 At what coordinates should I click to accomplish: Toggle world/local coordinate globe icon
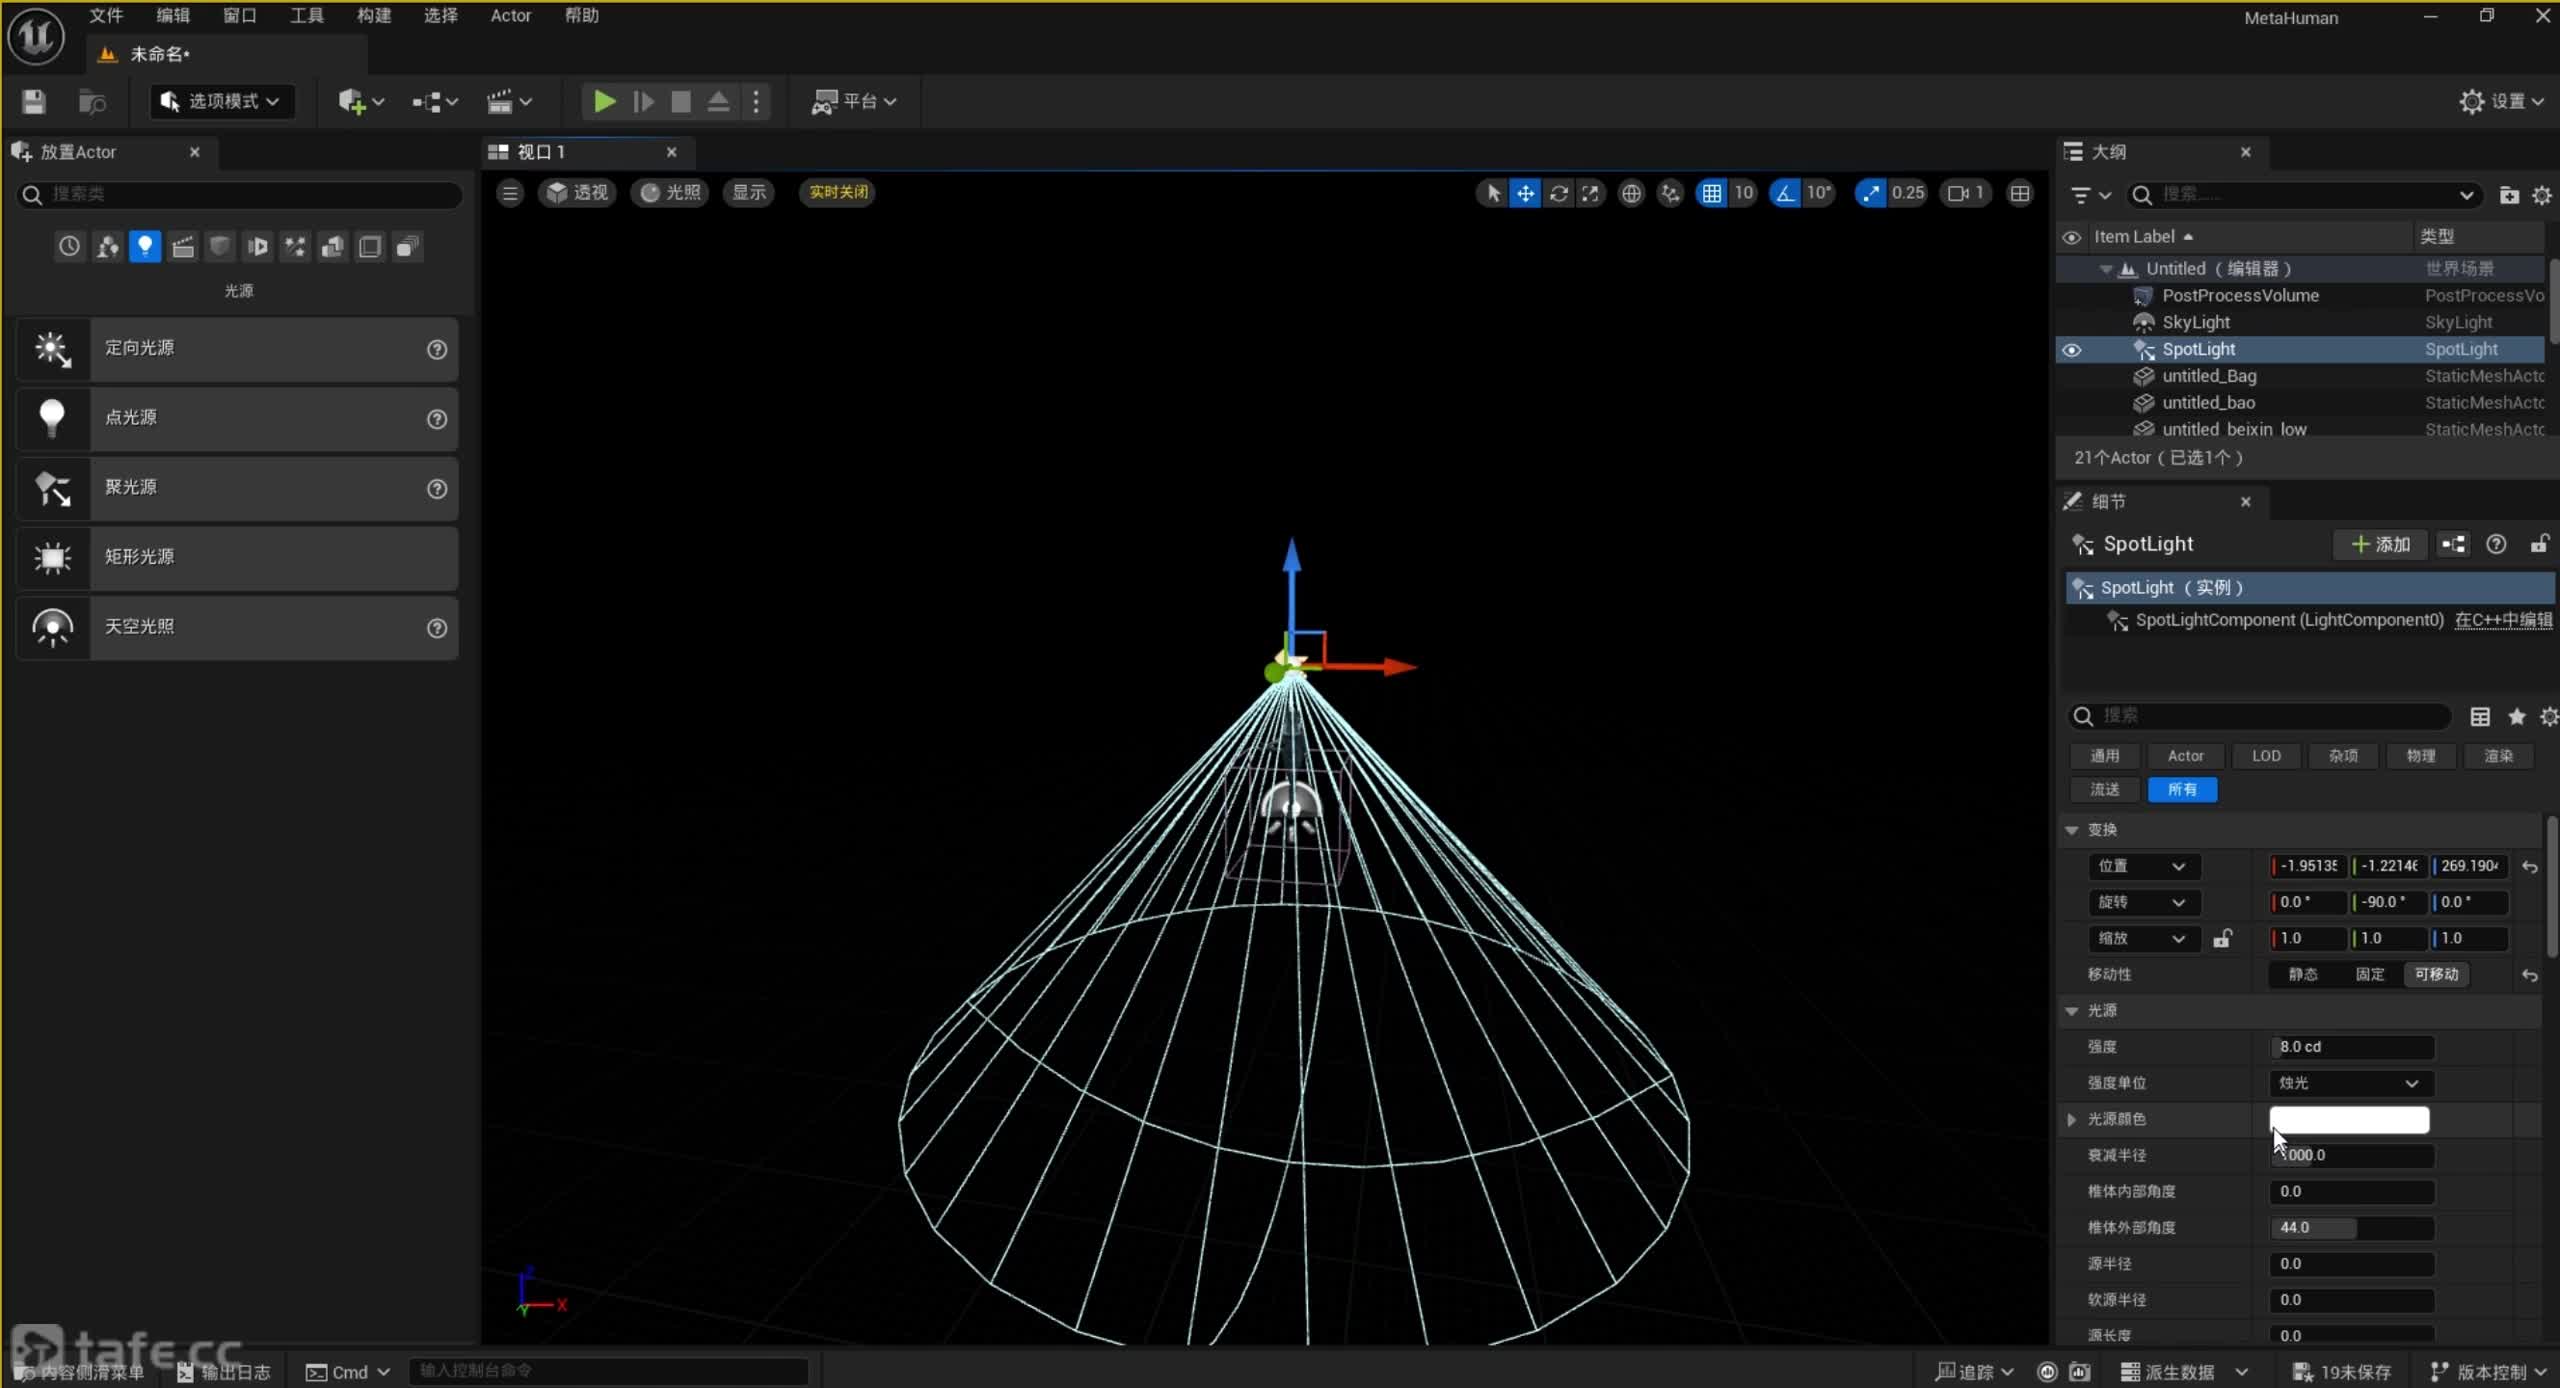pos(1631,193)
